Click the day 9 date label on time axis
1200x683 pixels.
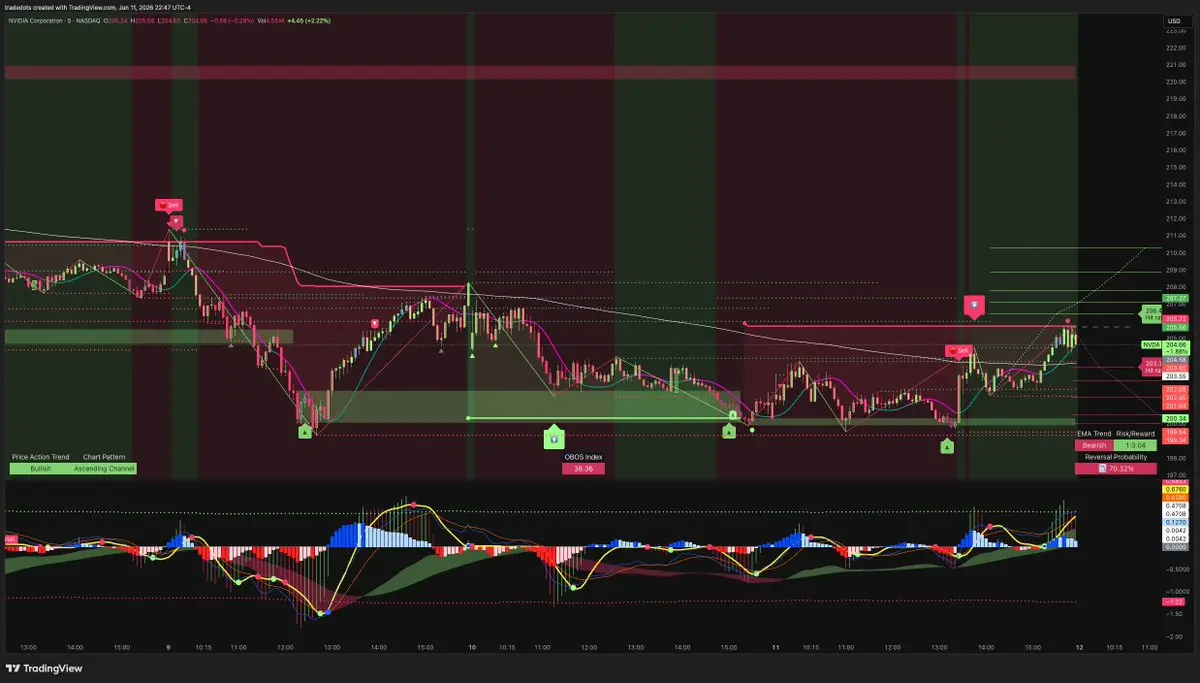pos(168,647)
